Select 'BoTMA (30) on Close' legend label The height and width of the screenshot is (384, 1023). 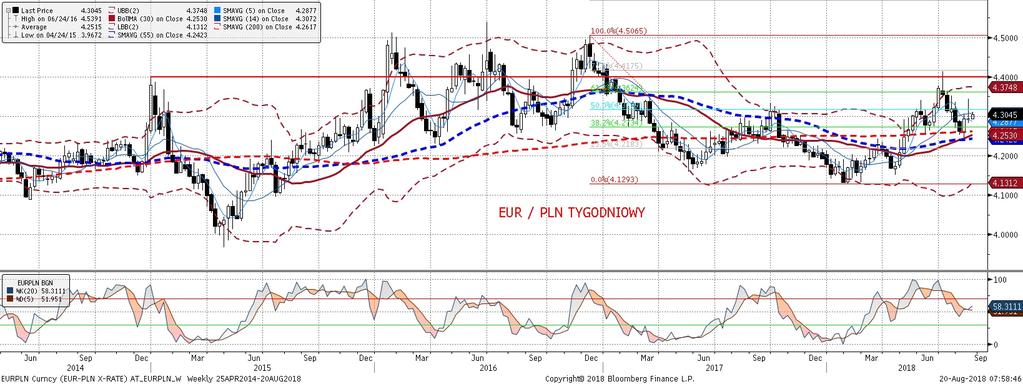click(150, 19)
